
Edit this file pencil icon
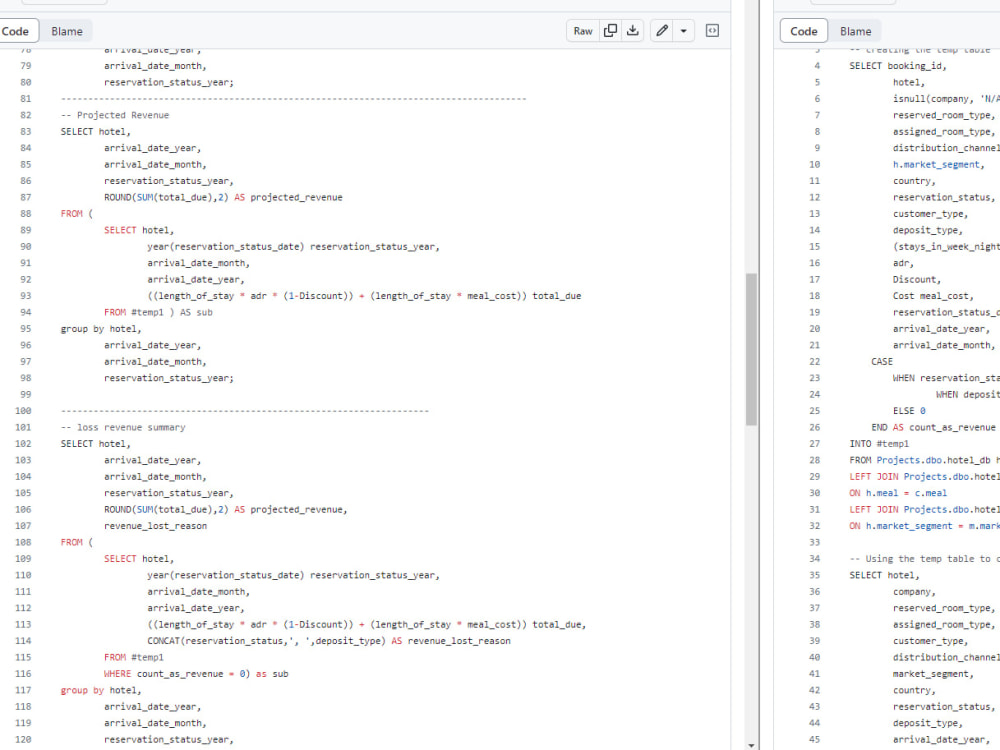pos(662,31)
